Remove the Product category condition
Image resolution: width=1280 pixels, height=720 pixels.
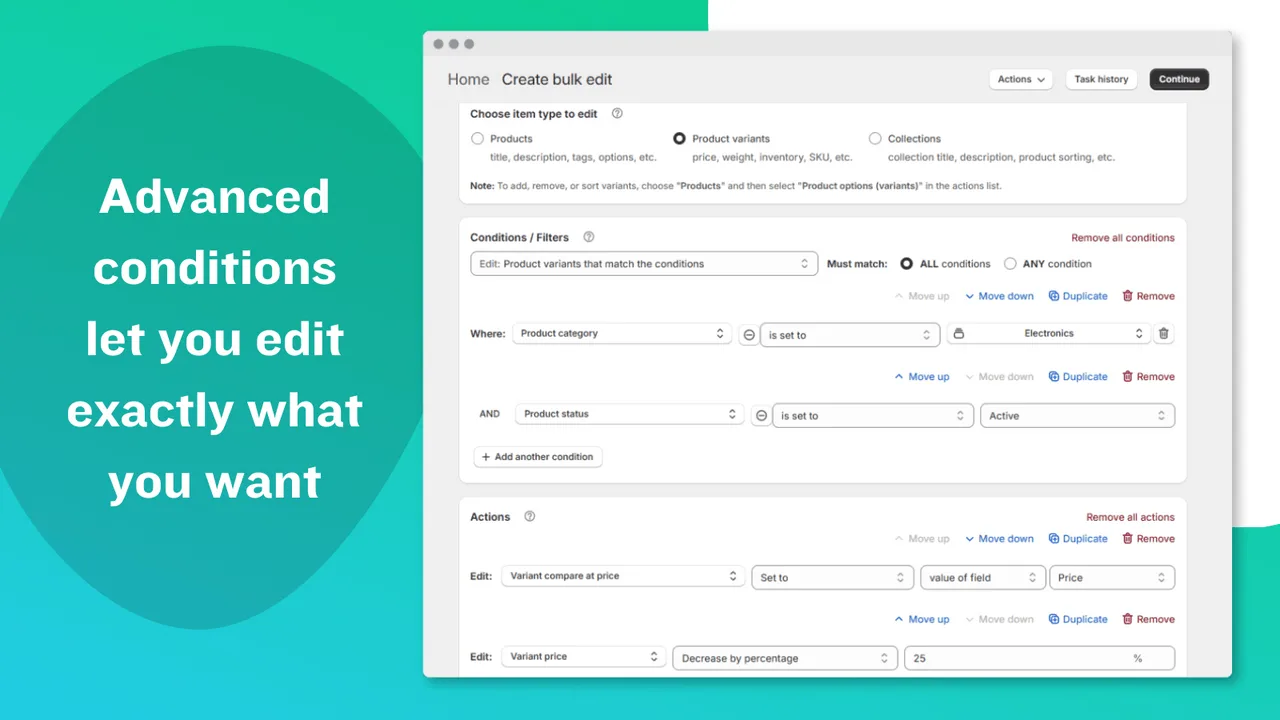pos(1148,296)
